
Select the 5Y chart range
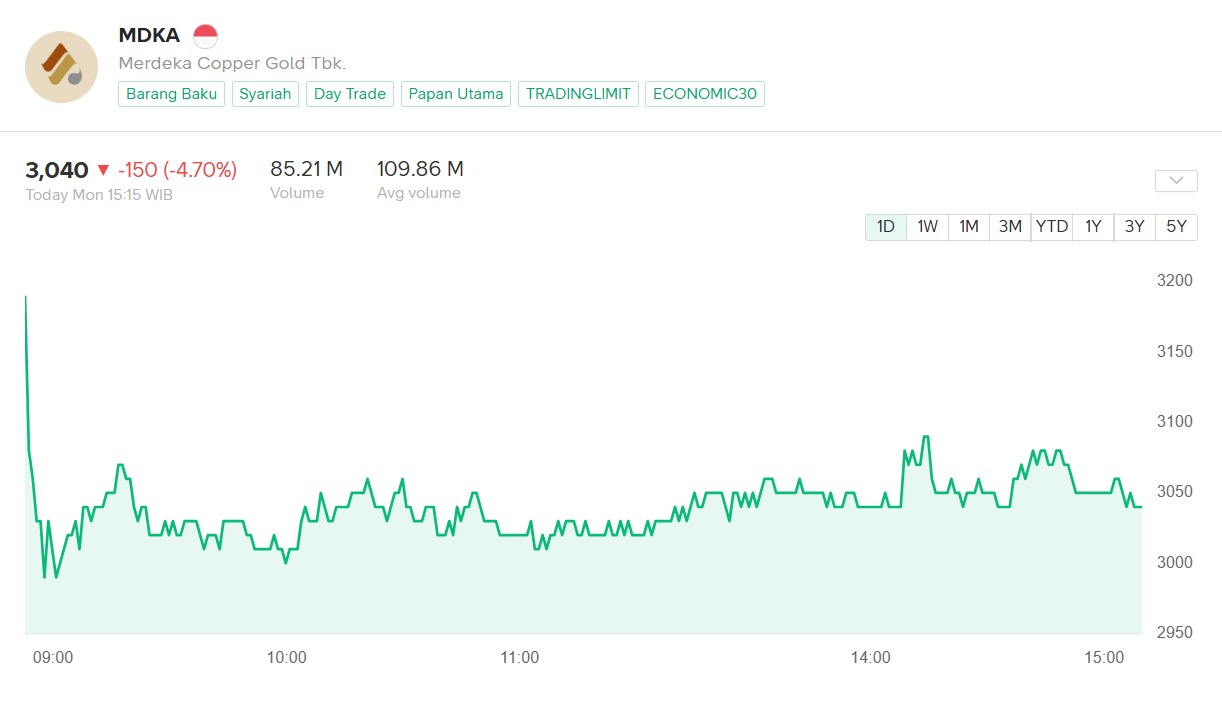pyautogui.click(x=1176, y=227)
